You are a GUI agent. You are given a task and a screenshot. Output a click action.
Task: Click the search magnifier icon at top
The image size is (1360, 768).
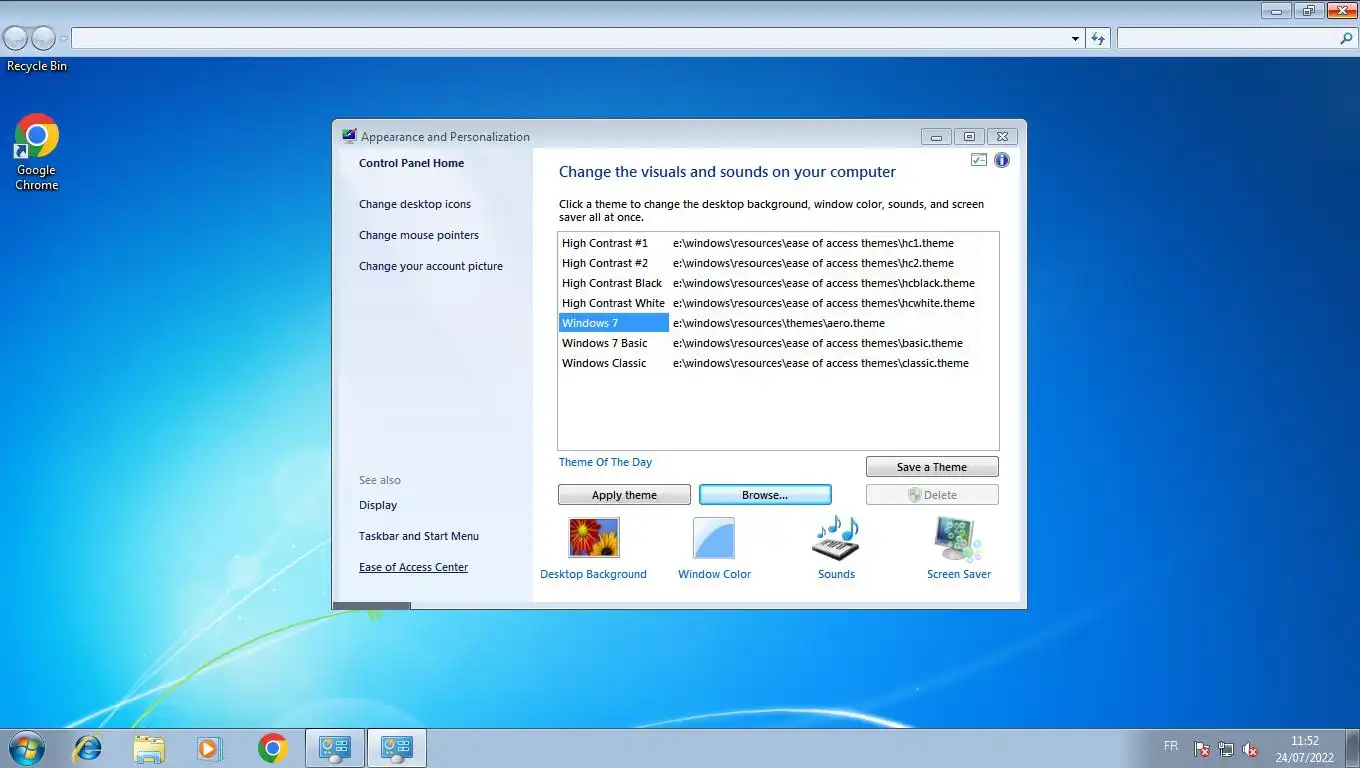1346,38
